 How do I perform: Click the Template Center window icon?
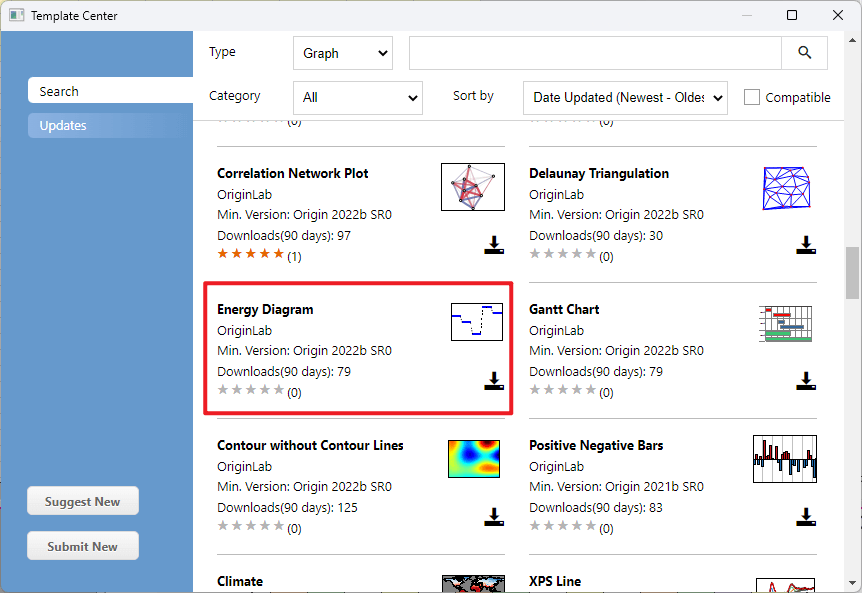tap(16, 16)
